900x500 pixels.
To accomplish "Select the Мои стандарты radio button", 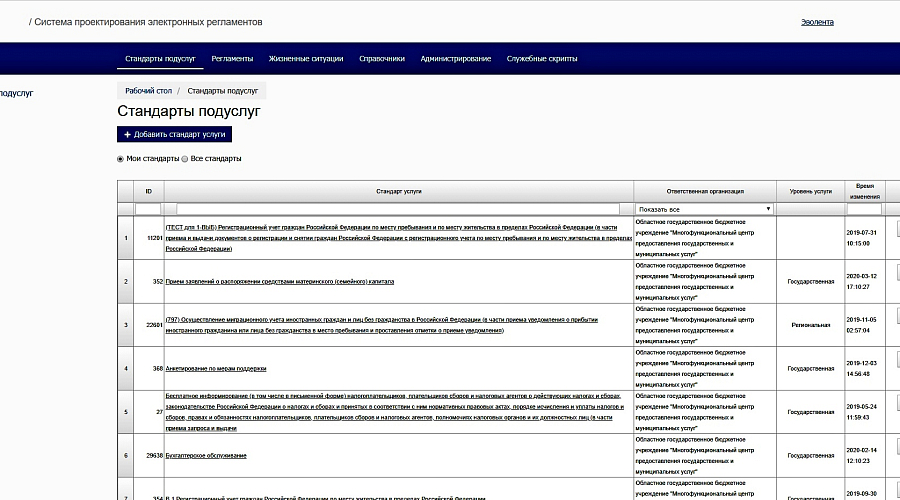I will click(121, 159).
